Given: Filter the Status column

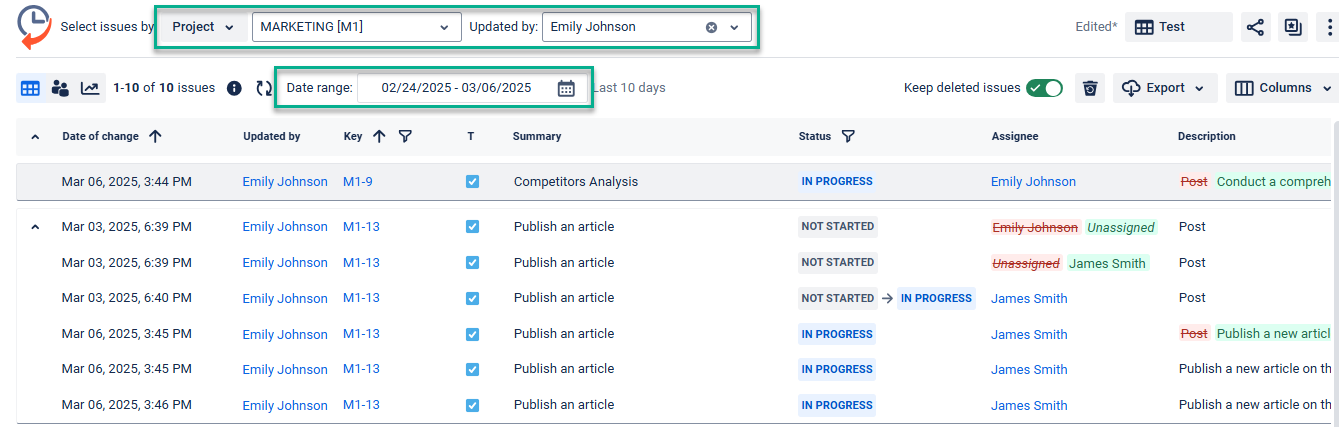Looking at the screenshot, I should point(848,136).
